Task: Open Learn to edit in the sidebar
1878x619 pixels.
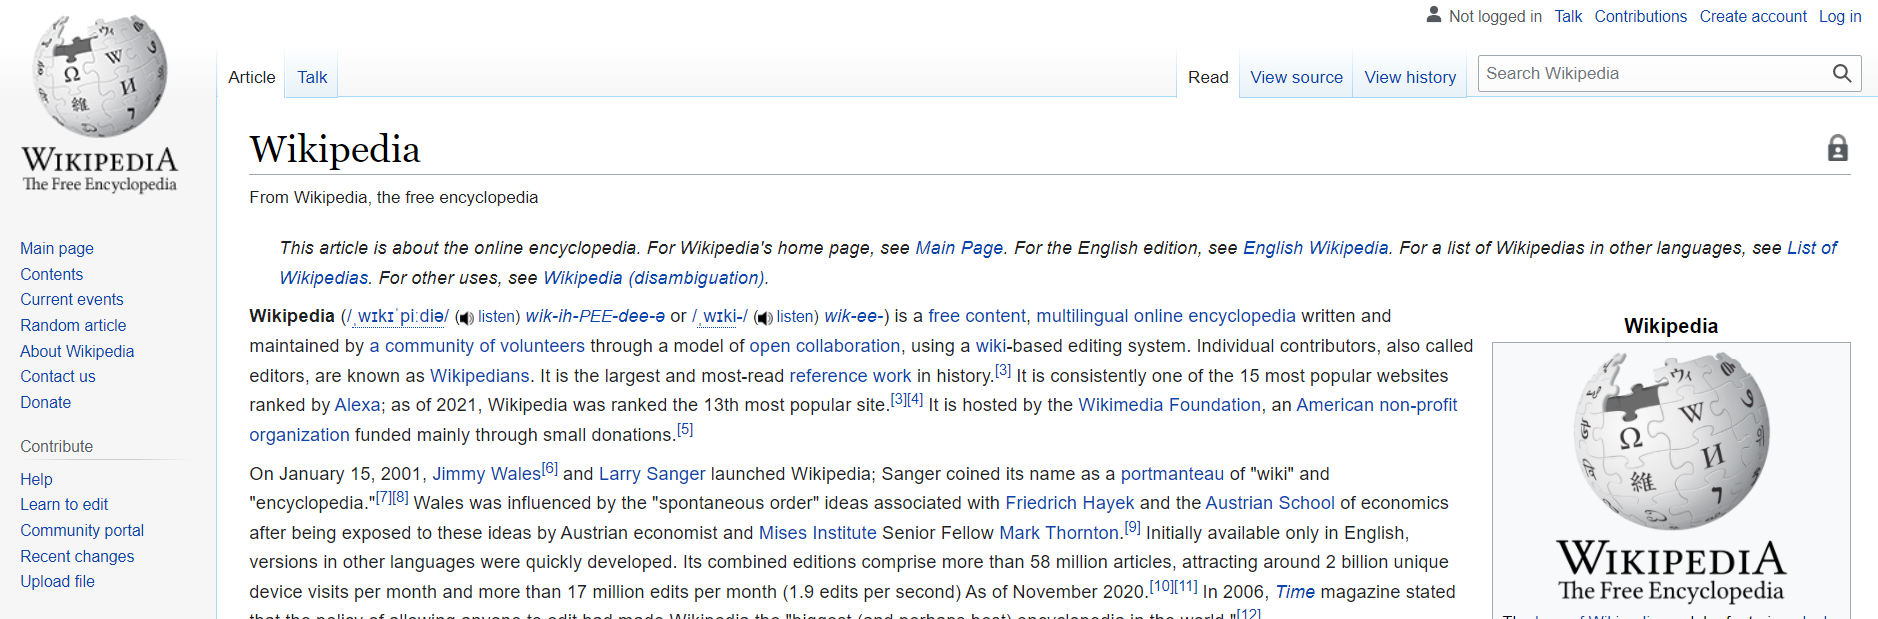Action: pos(64,504)
